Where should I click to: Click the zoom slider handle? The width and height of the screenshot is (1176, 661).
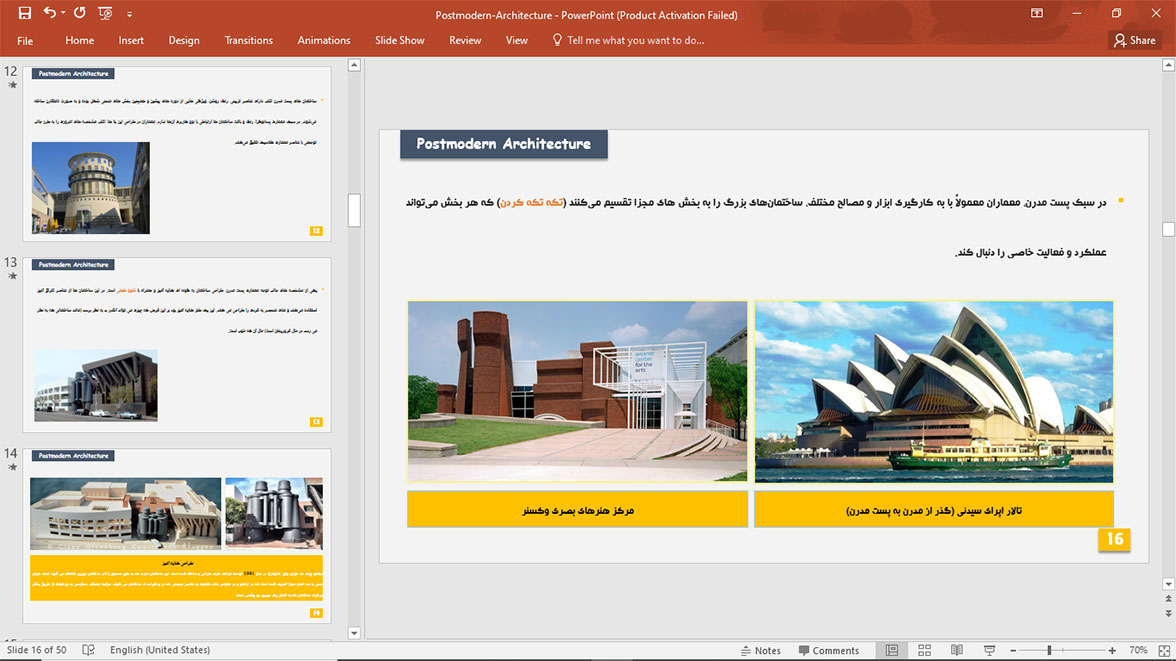(1049, 650)
